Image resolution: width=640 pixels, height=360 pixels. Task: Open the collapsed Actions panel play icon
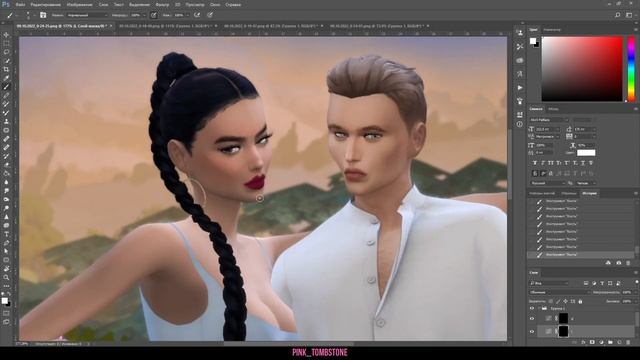click(x=520, y=87)
